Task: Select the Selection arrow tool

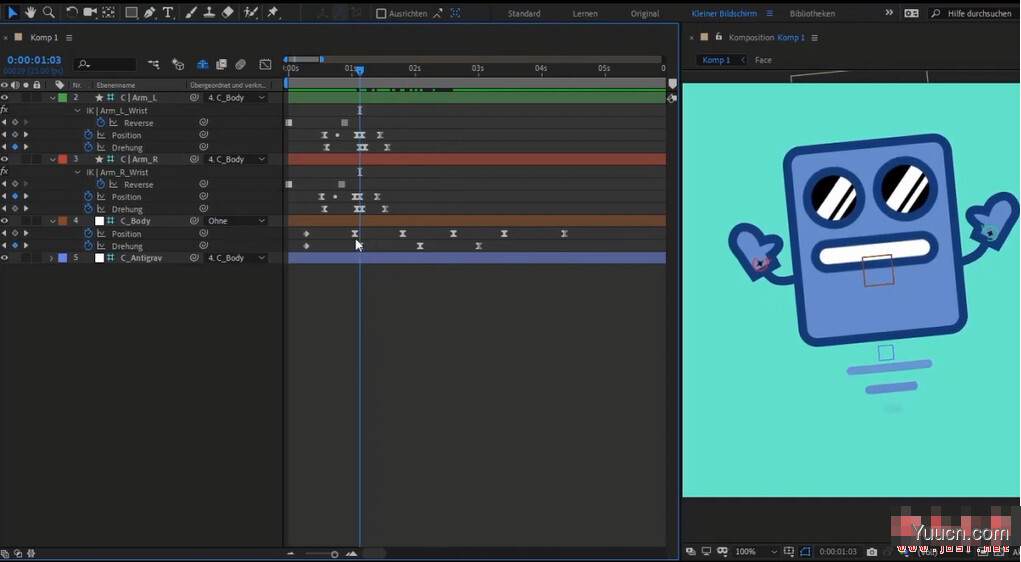Action: coord(12,12)
